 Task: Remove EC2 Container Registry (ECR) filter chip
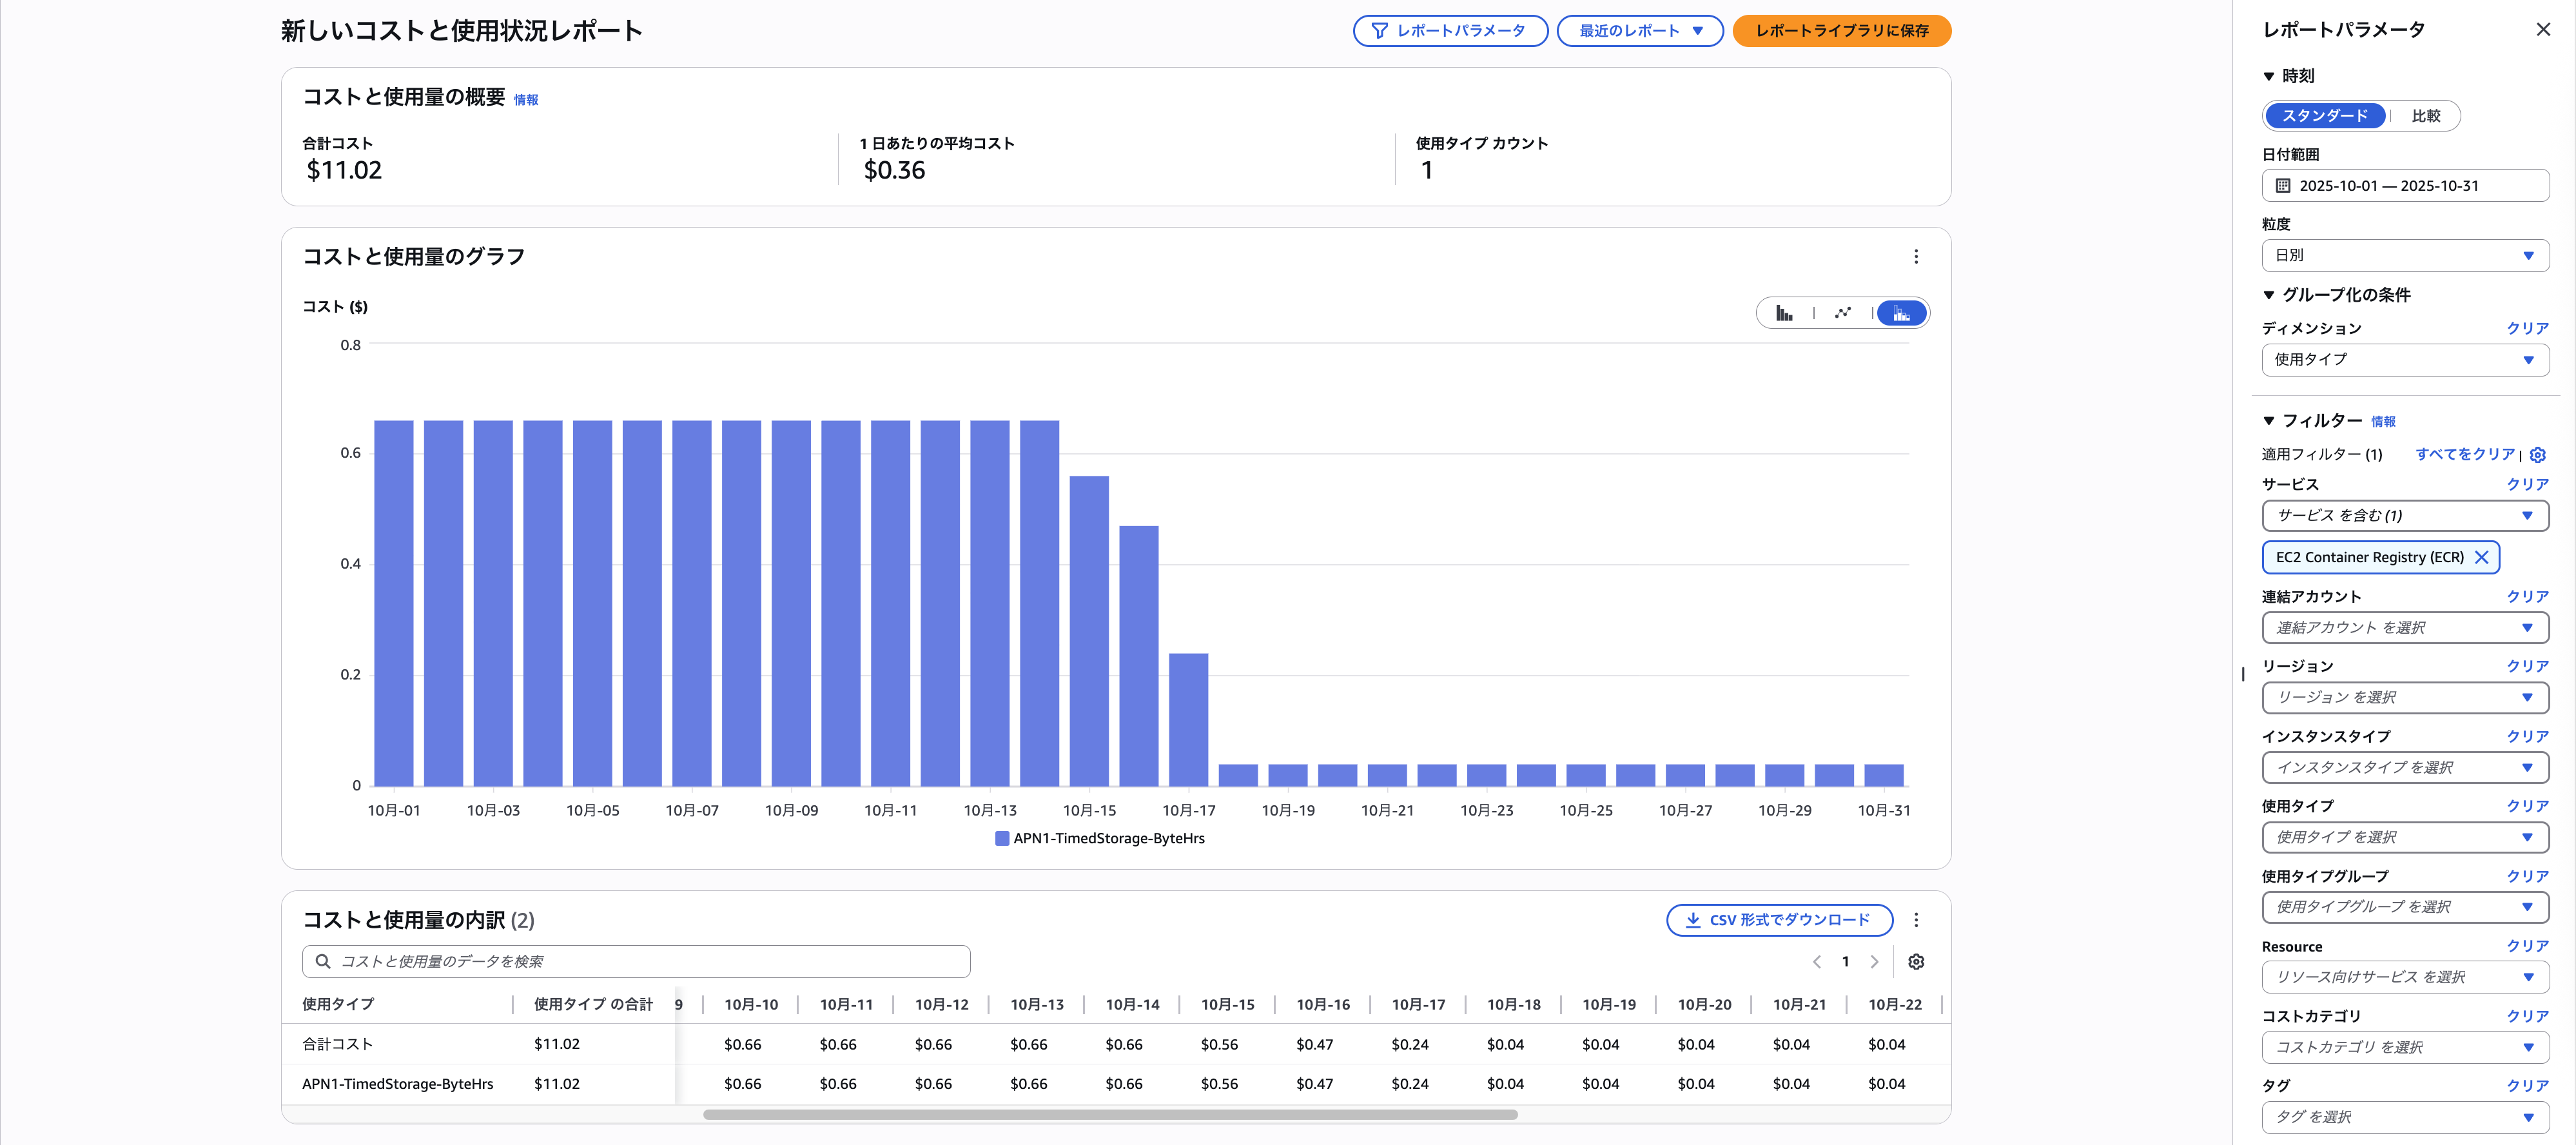(x=2481, y=558)
